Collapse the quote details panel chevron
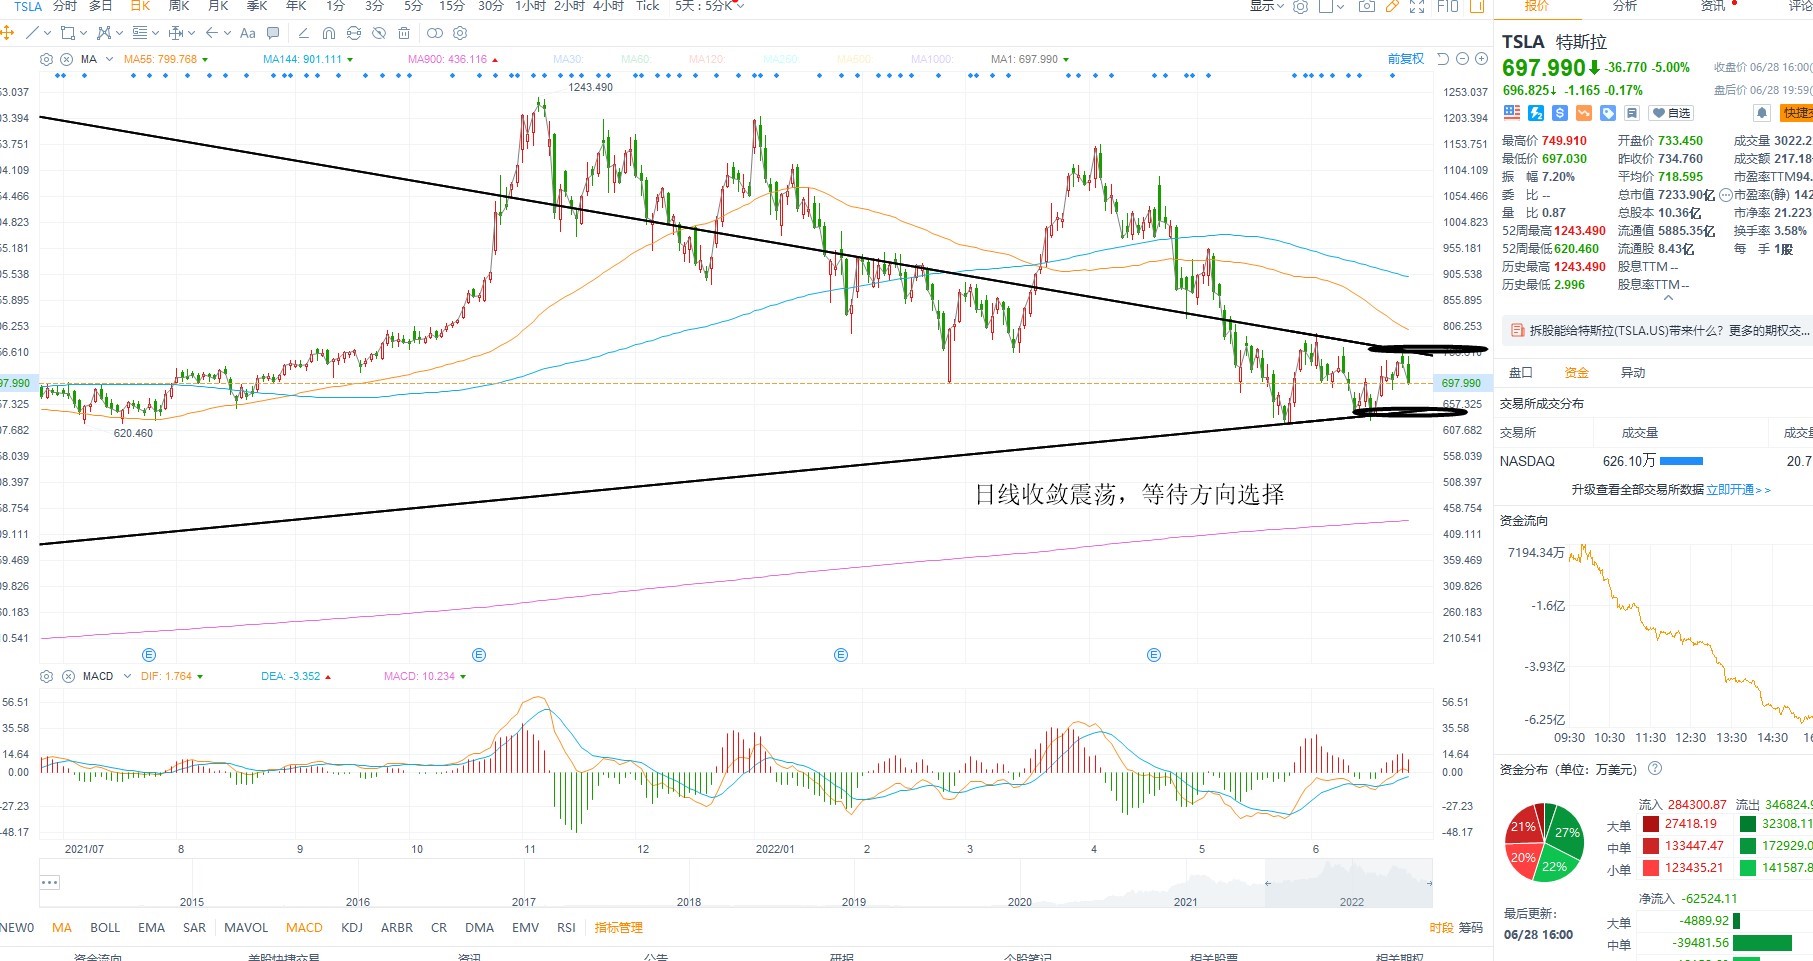 click(1667, 298)
